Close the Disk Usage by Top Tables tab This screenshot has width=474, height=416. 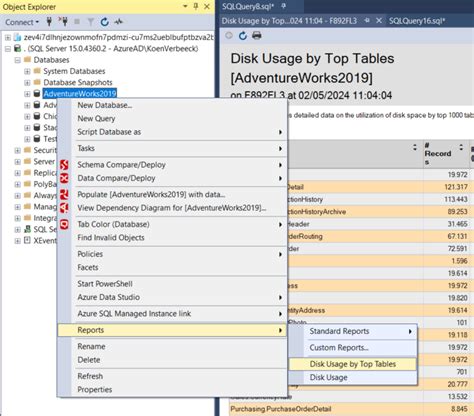(379, 21)
